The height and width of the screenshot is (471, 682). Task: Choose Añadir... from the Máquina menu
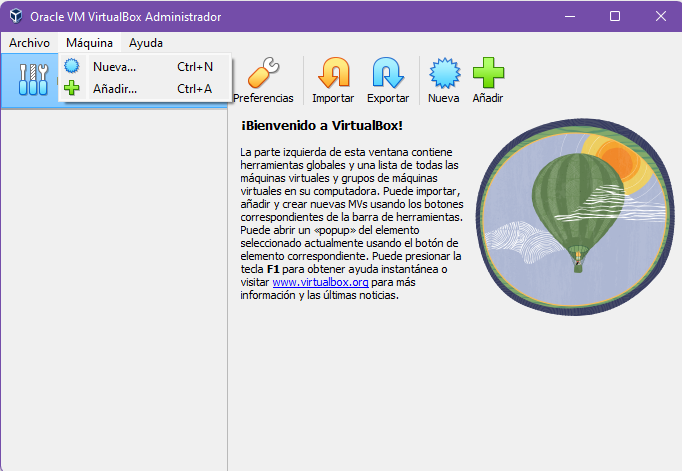144,89
